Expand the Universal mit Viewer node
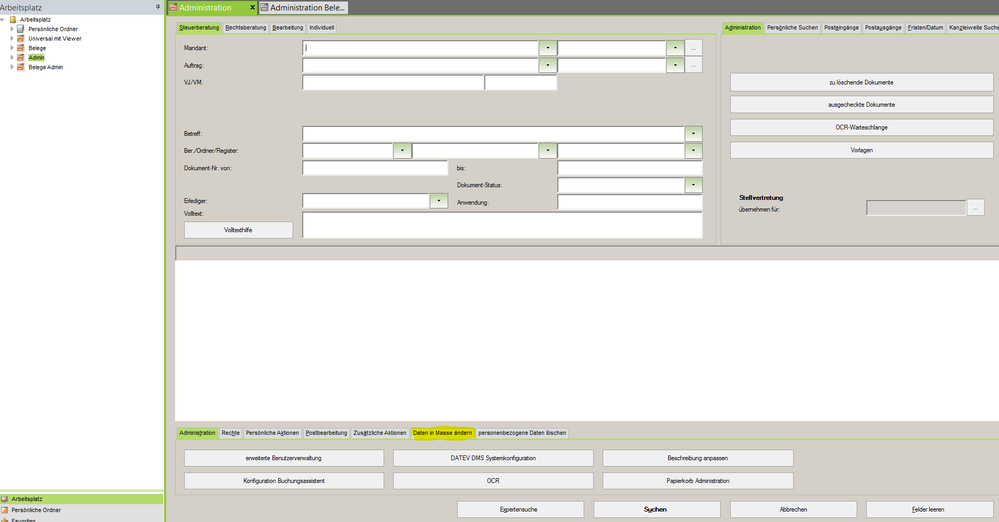 (x=11, y=38)
